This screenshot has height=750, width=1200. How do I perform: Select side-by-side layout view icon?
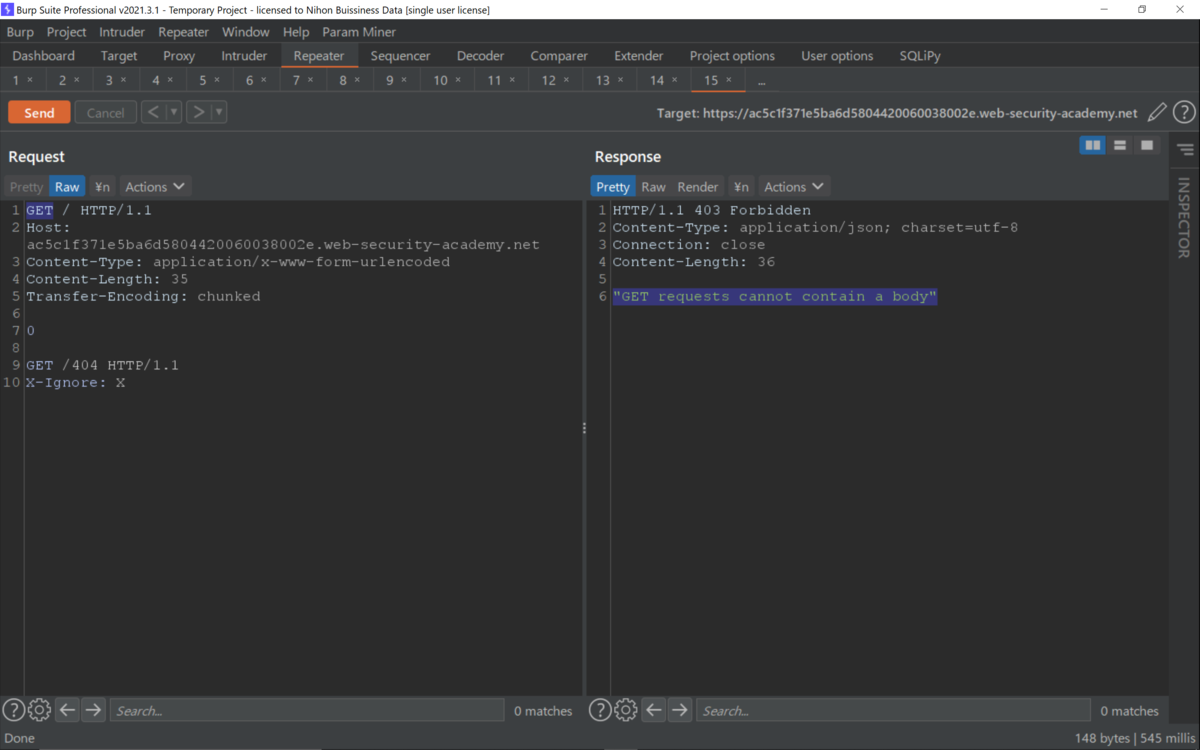1093,146
